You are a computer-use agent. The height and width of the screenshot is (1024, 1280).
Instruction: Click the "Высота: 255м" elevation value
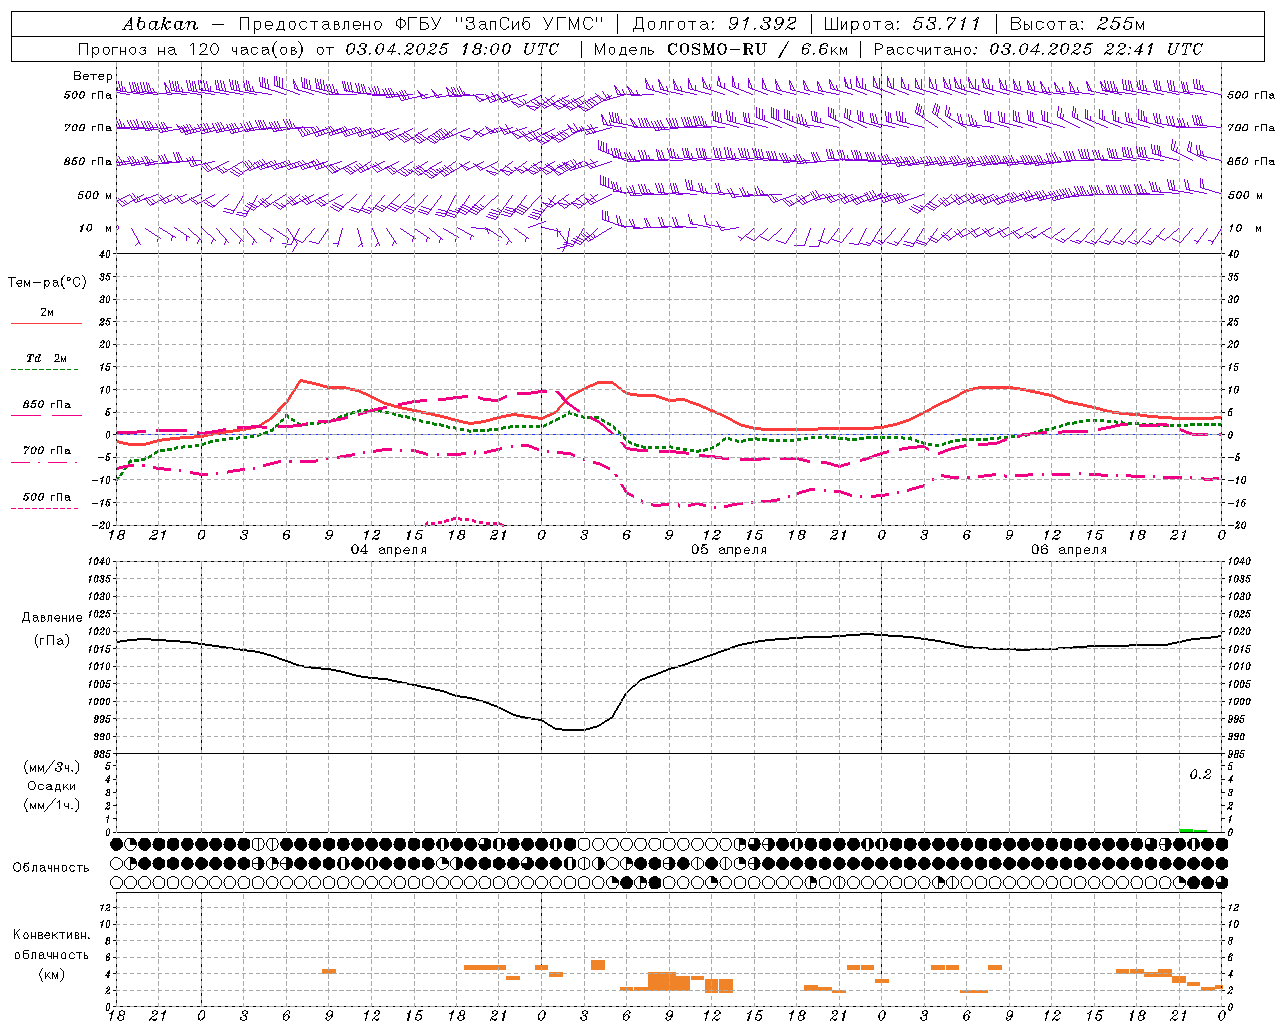tap(1076, 23)
